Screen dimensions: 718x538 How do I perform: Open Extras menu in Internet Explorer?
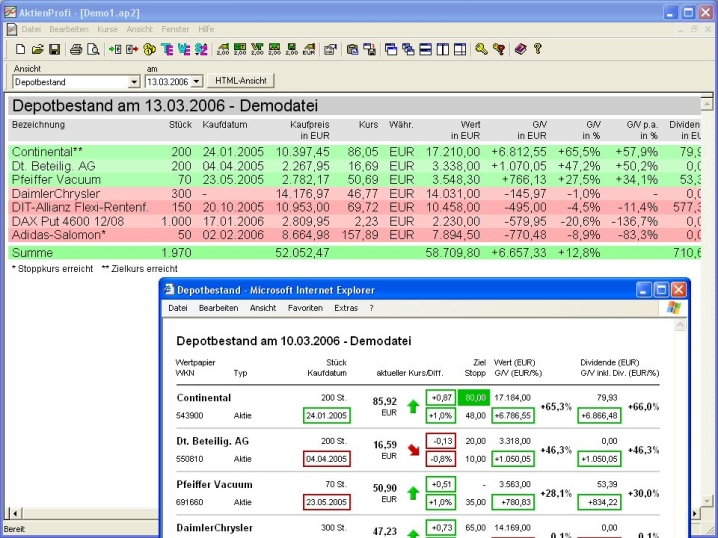pos(346,308)
